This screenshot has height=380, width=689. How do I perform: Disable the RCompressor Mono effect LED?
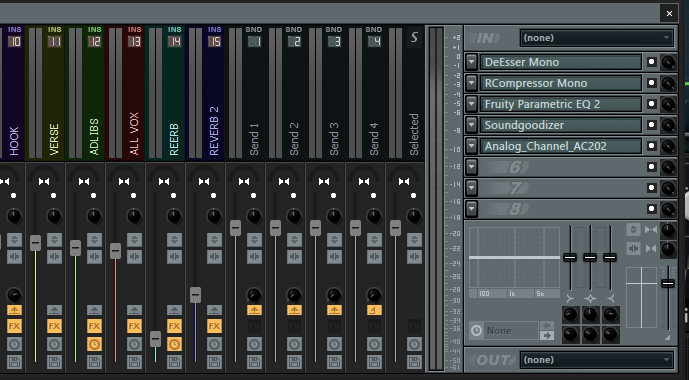tap(652, 83)
